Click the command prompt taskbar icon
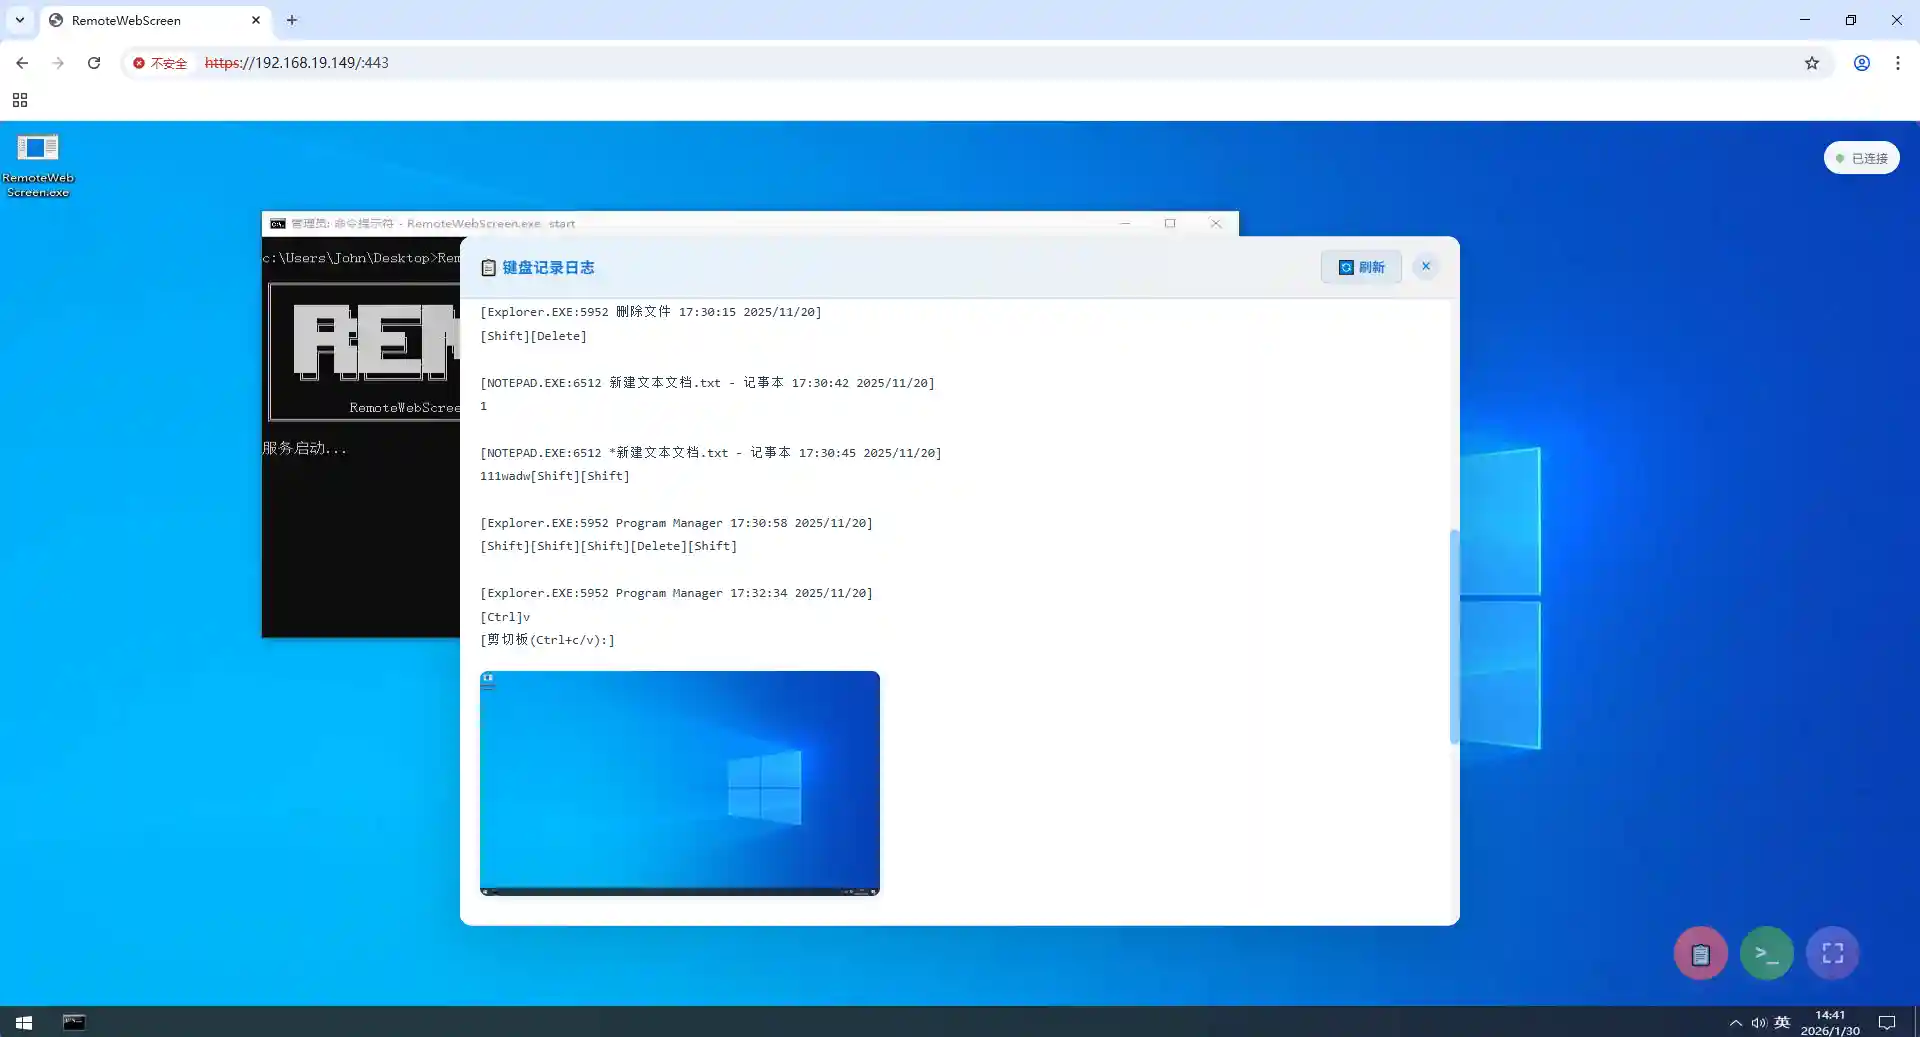 click(74, 1022)
